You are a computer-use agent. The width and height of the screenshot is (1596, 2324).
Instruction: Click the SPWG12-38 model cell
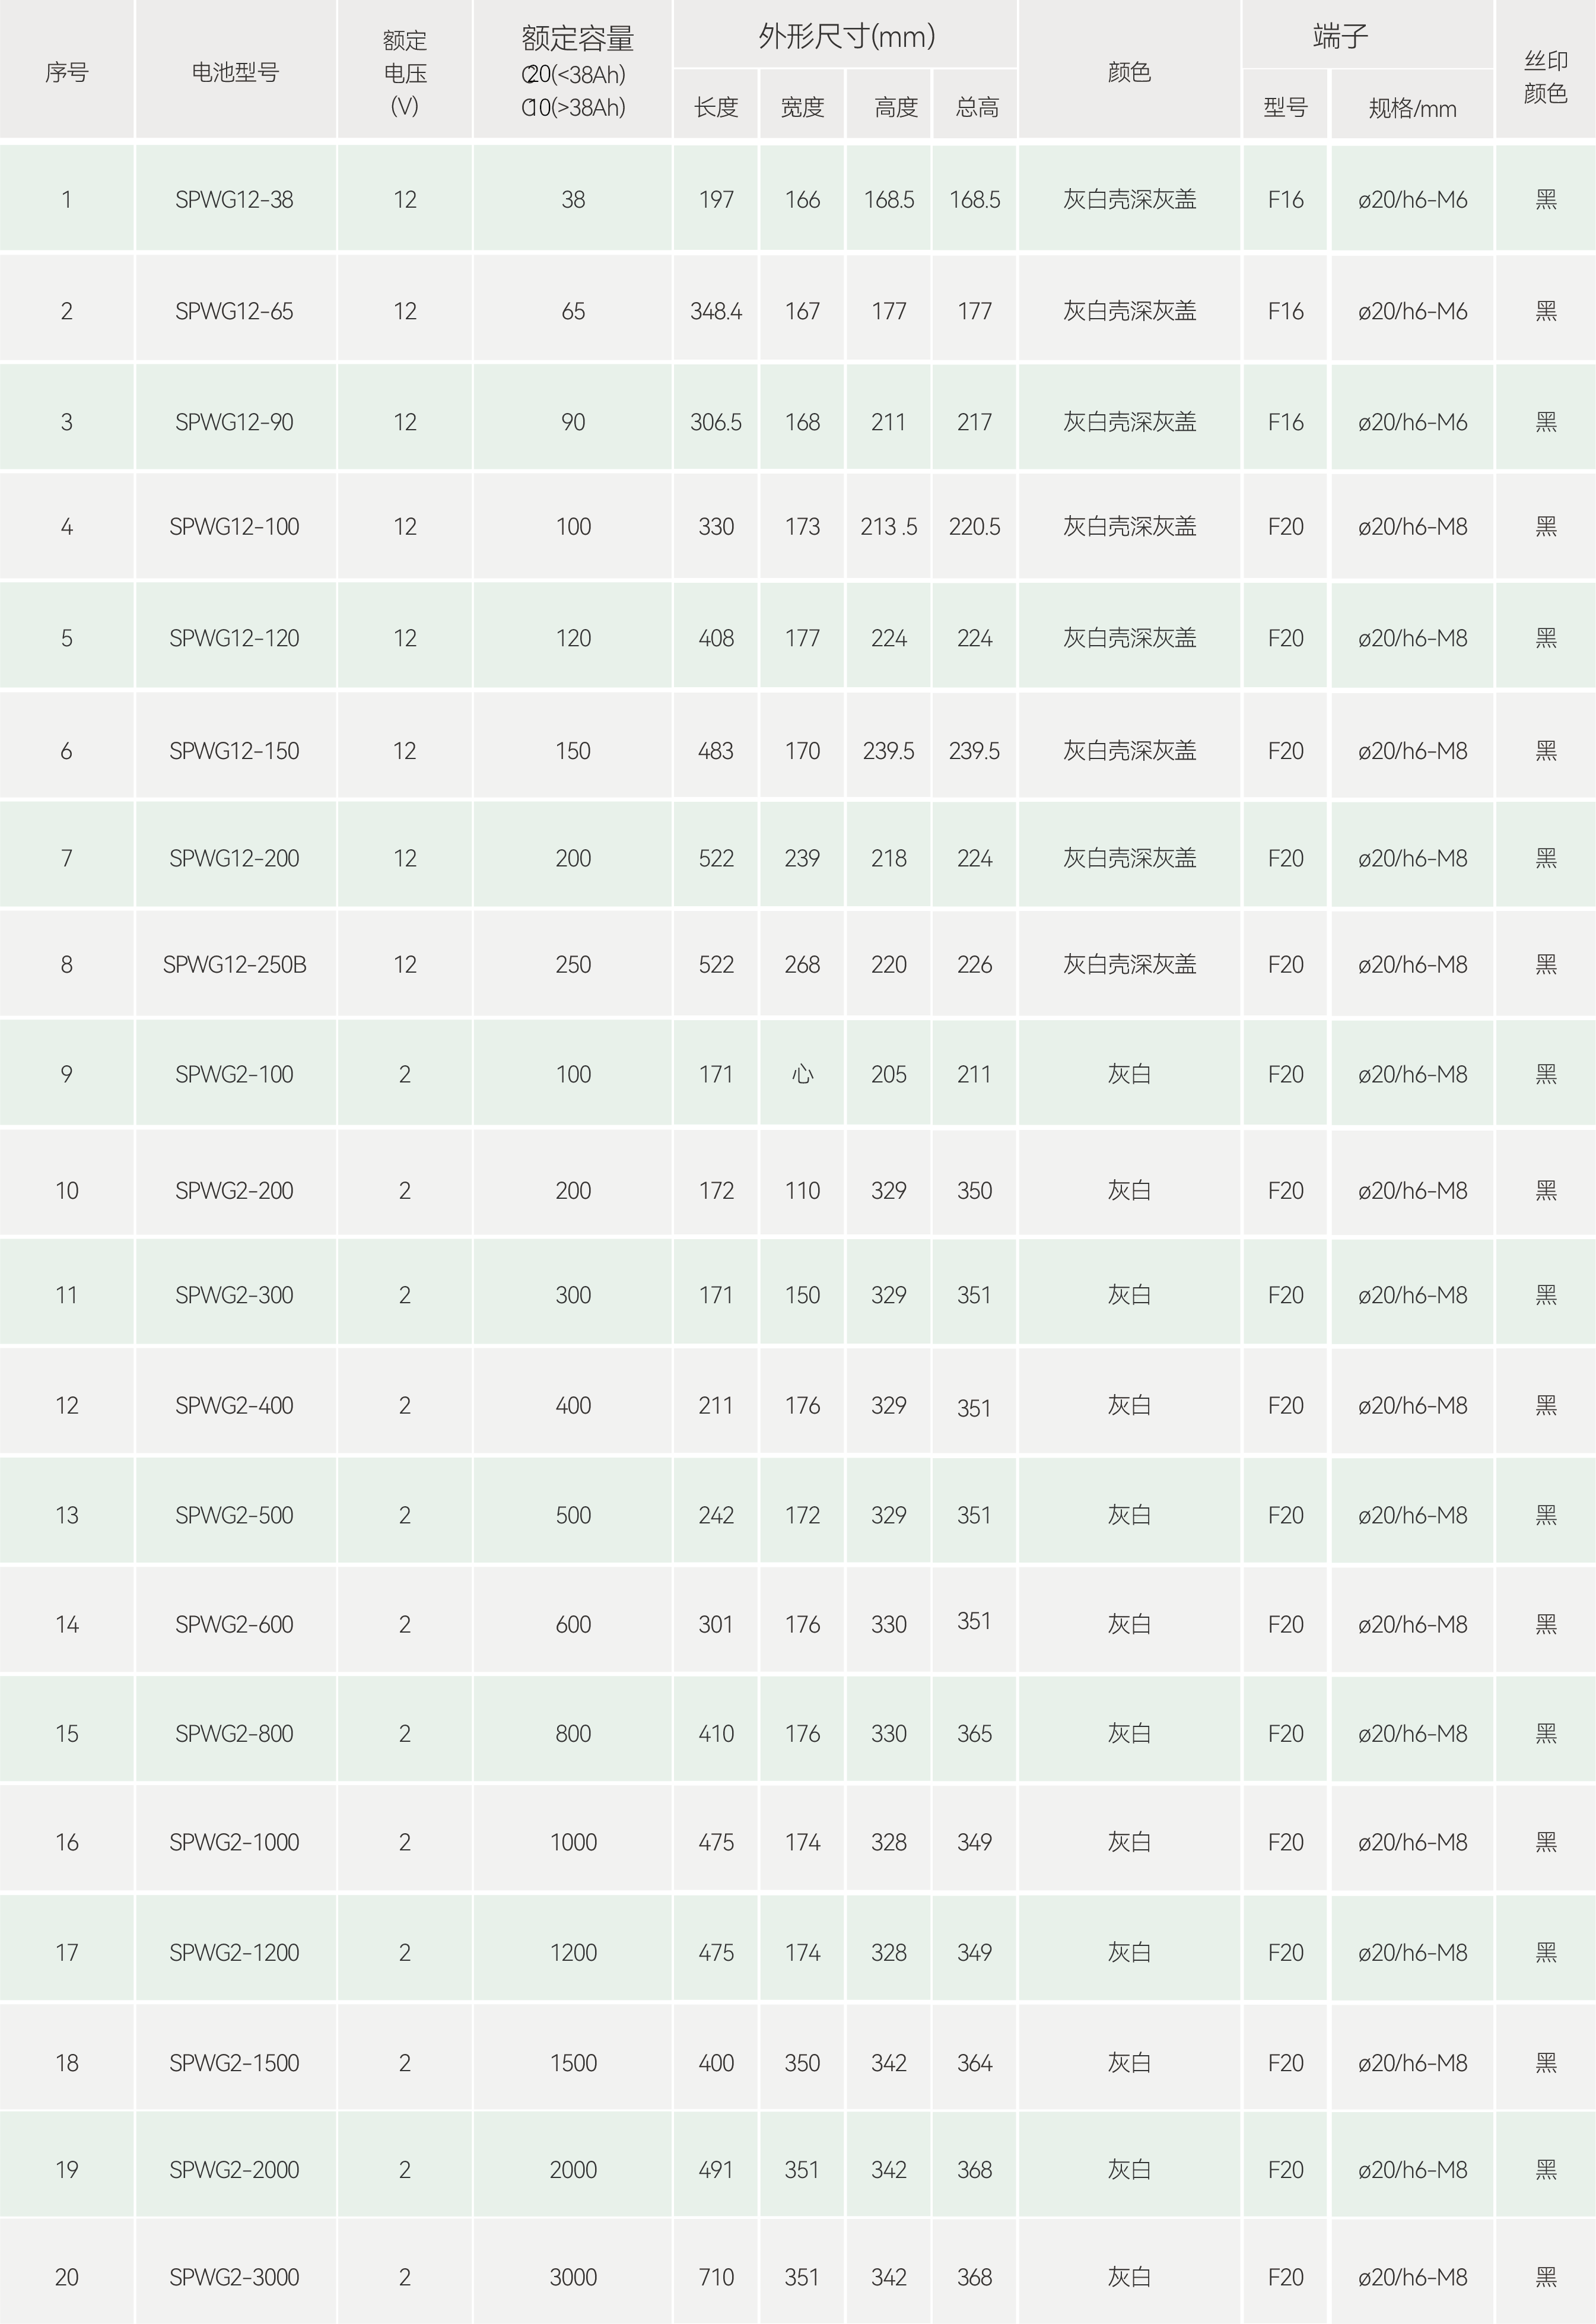pyautogui.click(x=234, y=200)
